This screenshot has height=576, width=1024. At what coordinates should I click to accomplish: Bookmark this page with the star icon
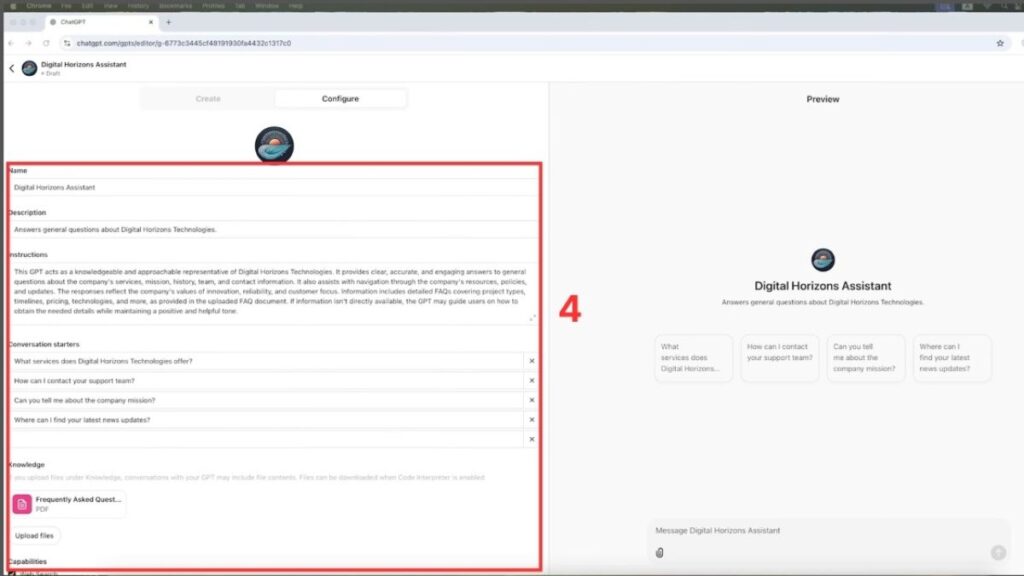point(1000,43)
